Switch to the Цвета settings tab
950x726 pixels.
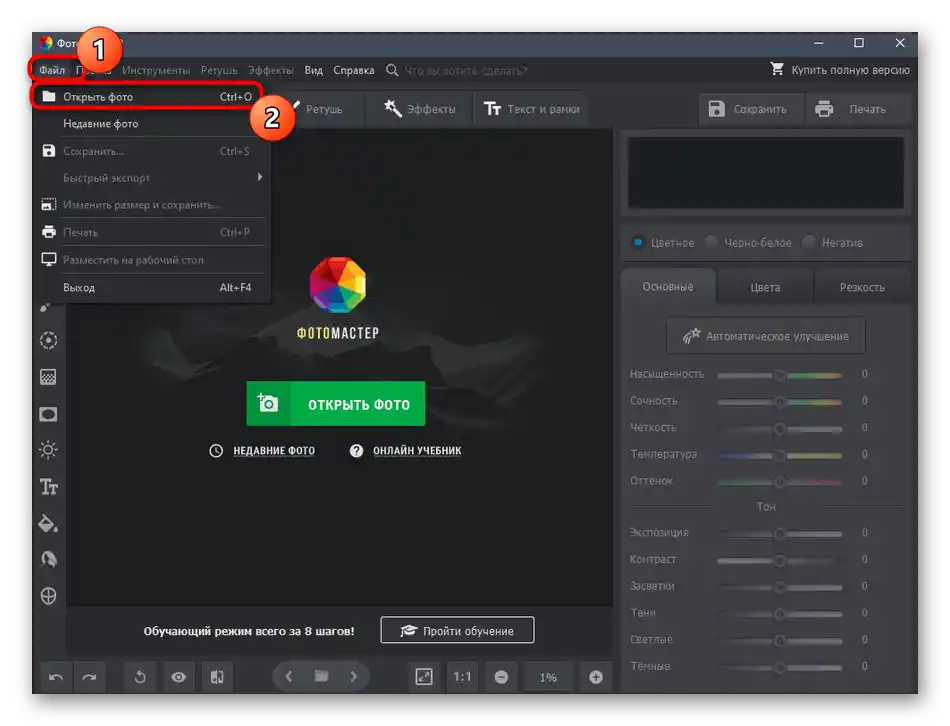[765, 287]
